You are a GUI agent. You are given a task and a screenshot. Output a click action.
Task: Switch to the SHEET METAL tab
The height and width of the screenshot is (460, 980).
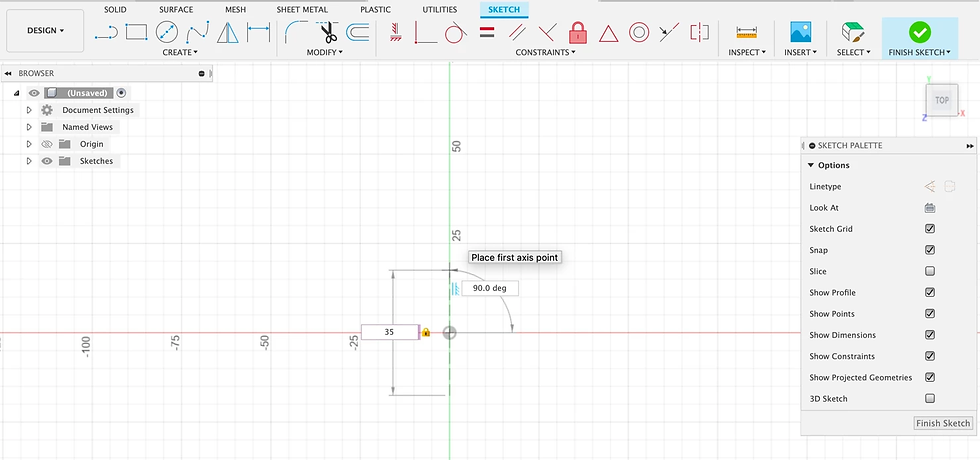tap(303, 9)
